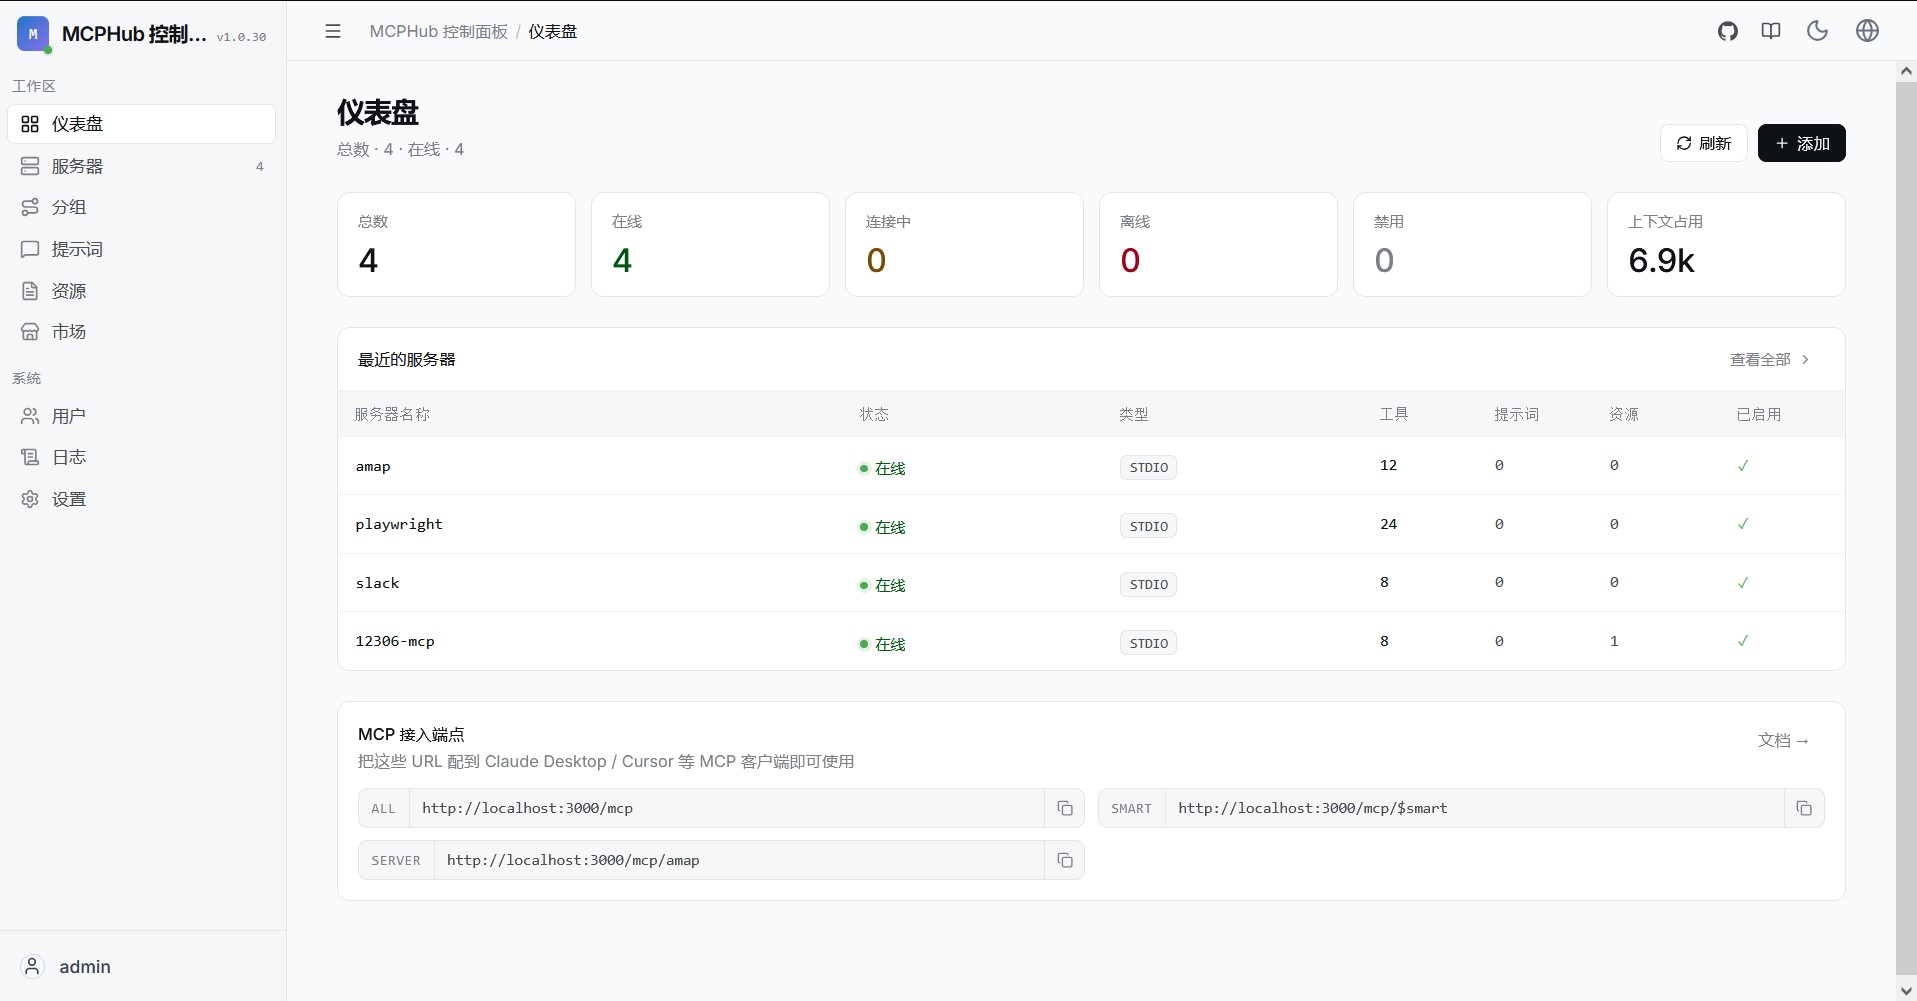
Task: Click the MCPHub logo icon
Action: 33,34
